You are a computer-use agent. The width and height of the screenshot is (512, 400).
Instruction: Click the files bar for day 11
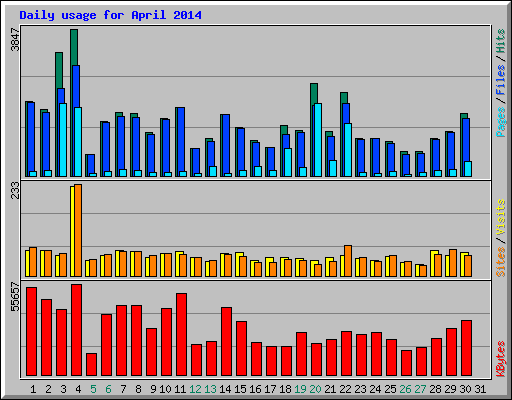[x=180, y=140]
